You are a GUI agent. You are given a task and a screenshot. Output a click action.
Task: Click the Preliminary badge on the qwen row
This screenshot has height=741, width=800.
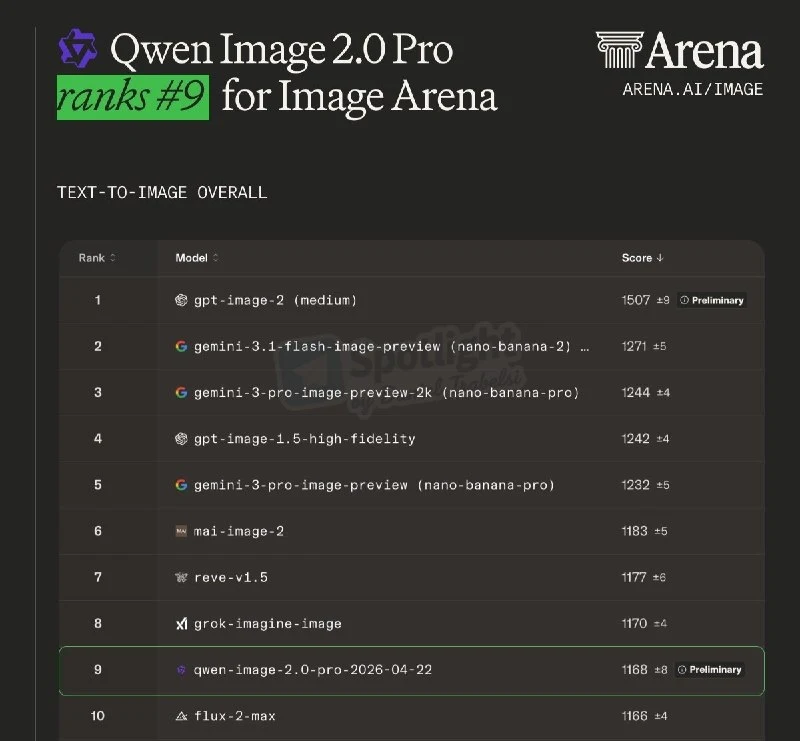710,670
